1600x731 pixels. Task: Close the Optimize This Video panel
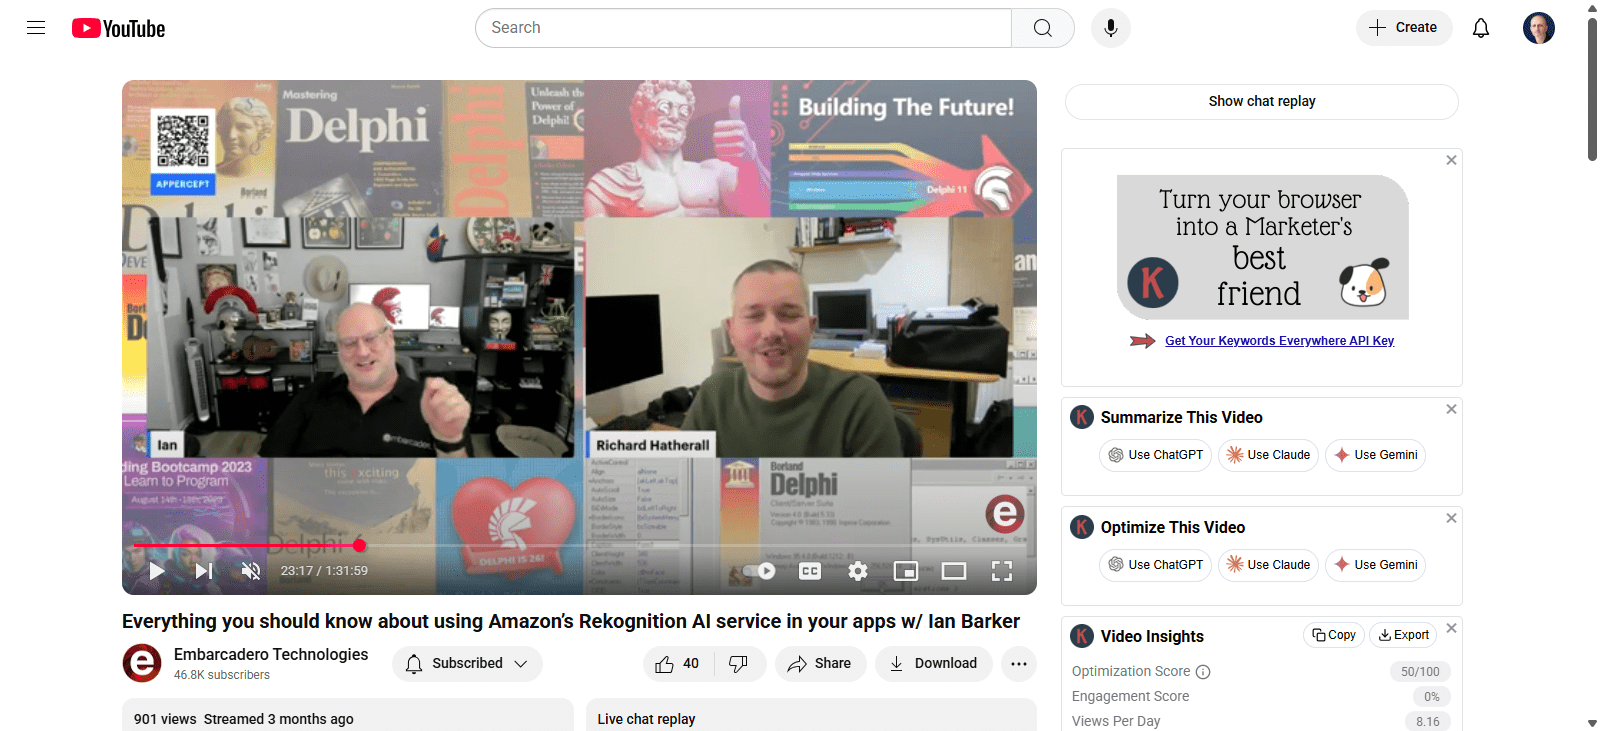click(1452, 518)
